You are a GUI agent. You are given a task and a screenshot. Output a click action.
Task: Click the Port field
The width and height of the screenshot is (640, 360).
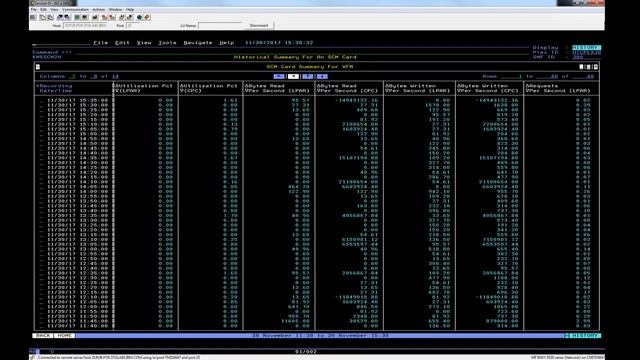[x=133, y=25]
